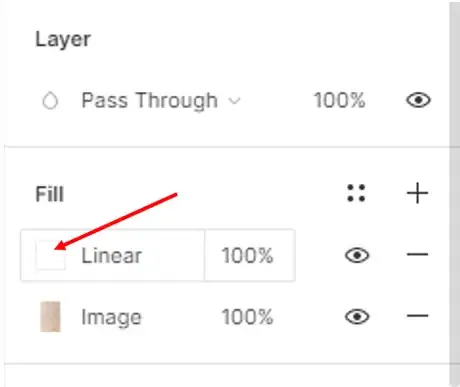Image resolution: width=460 pixels, height=387 pixels.
Task: Select the Image fill opacity 100% value
Action: [248, 316]
